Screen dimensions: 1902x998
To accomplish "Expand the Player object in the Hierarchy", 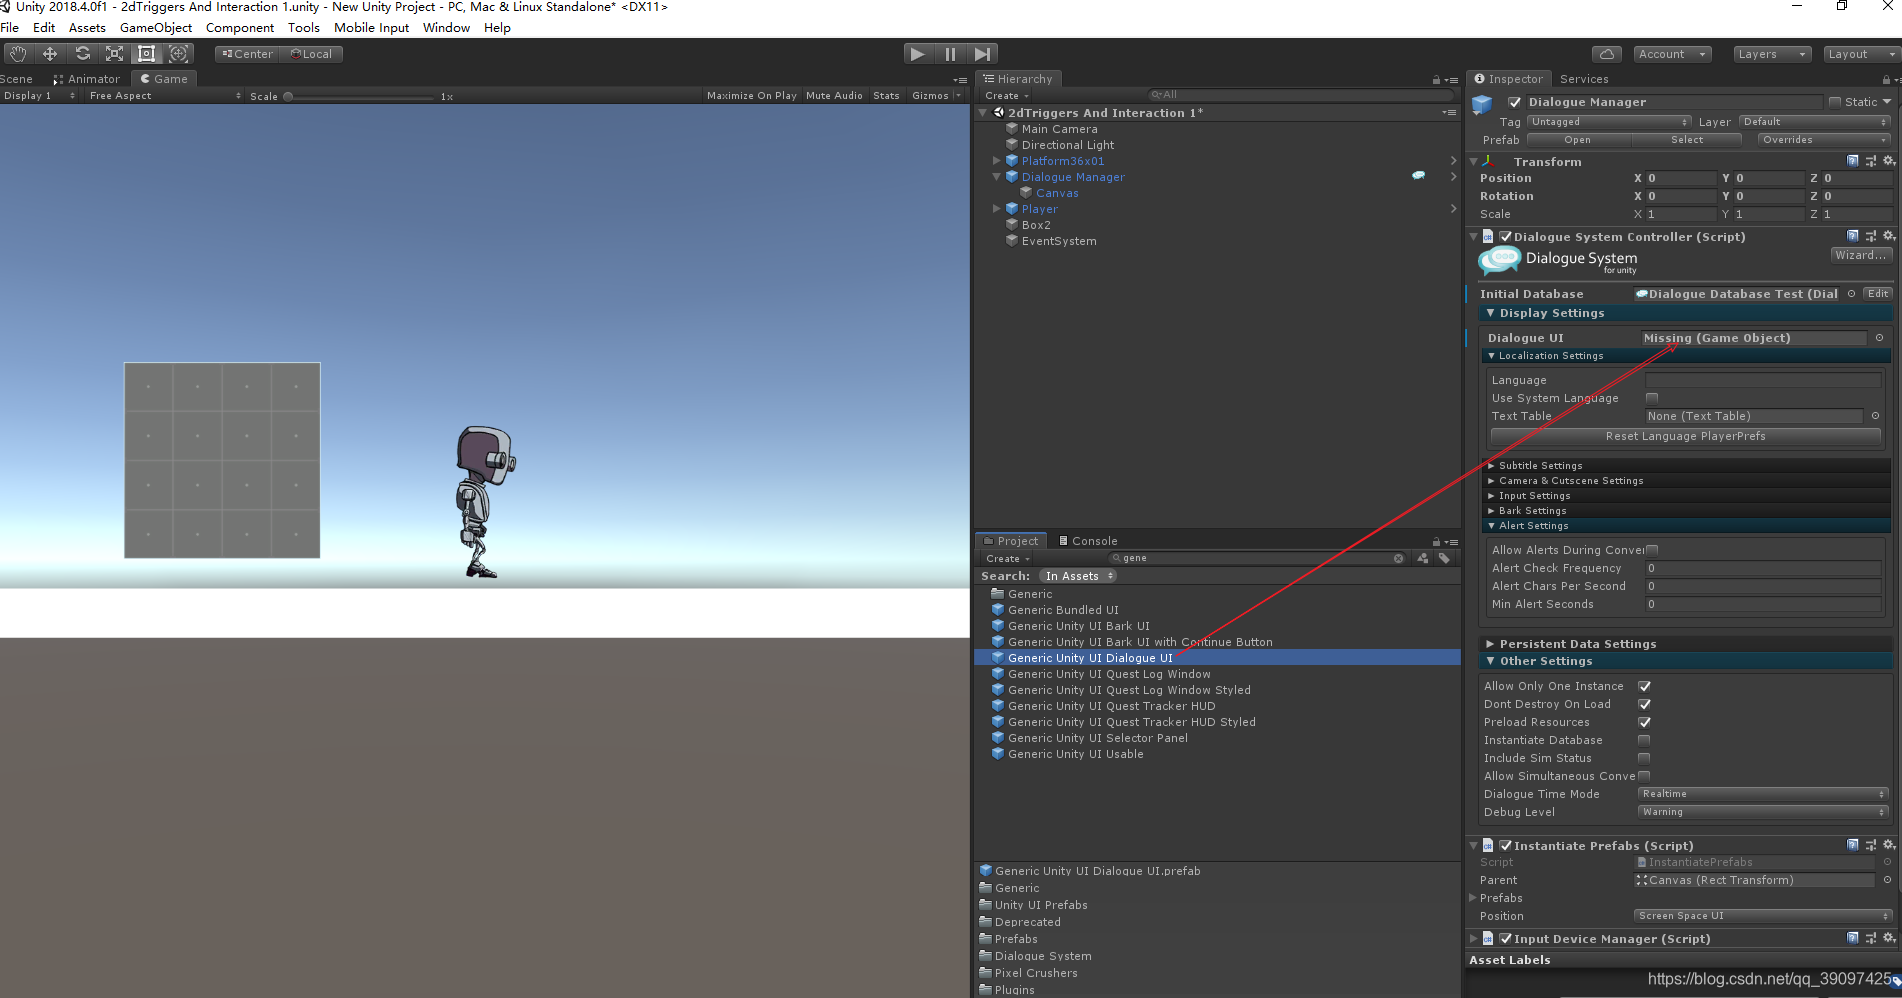I will click(x=996, y=209).
